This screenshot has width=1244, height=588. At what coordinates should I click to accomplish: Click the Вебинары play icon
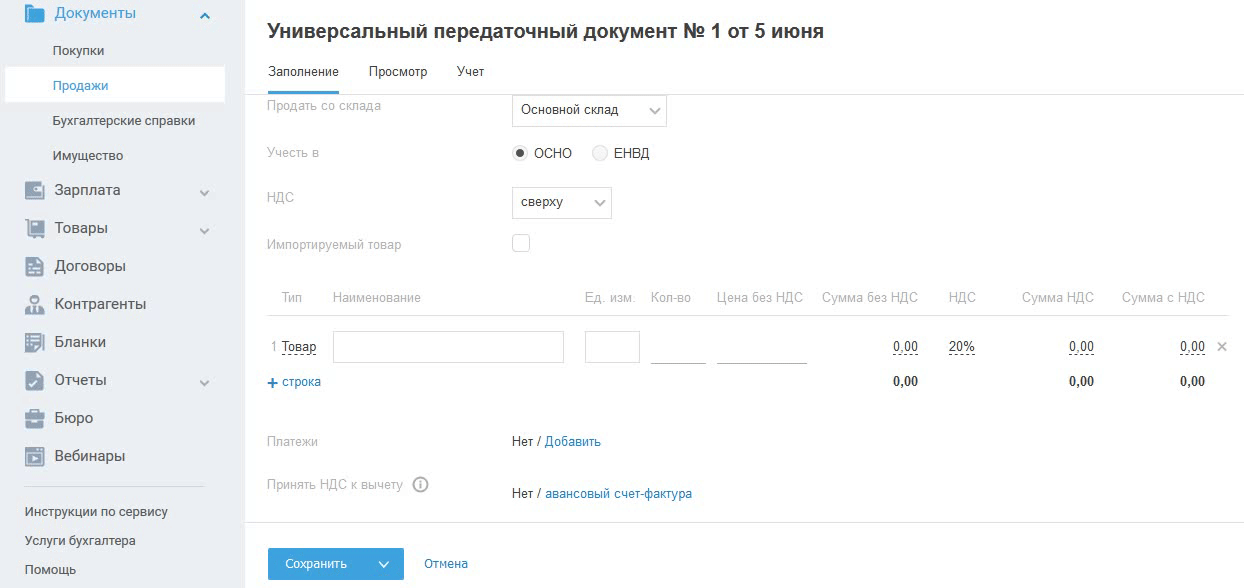point(35,456)
